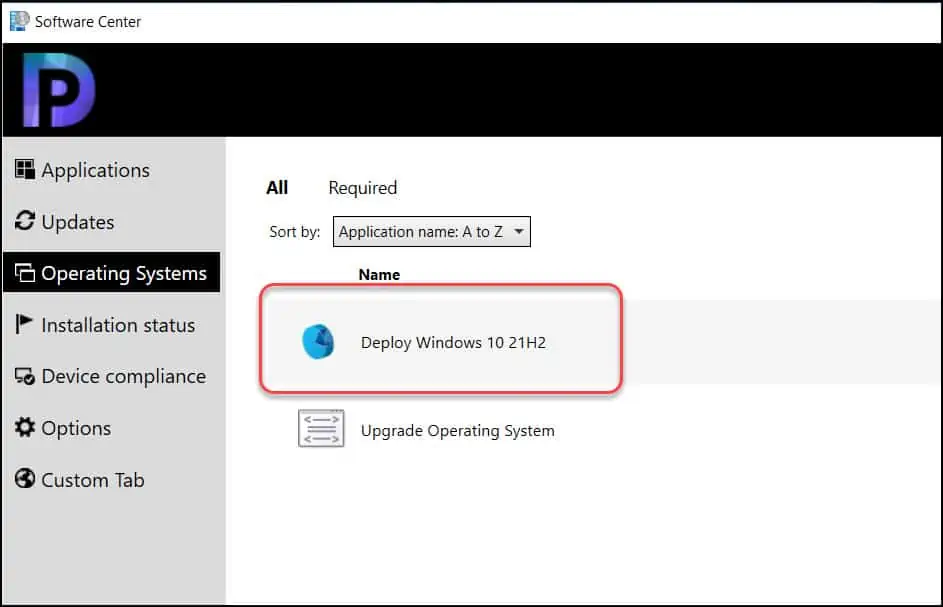Click the Software Center window title
The height and width of the screenshot is (607, 943).
pos(88,22)
